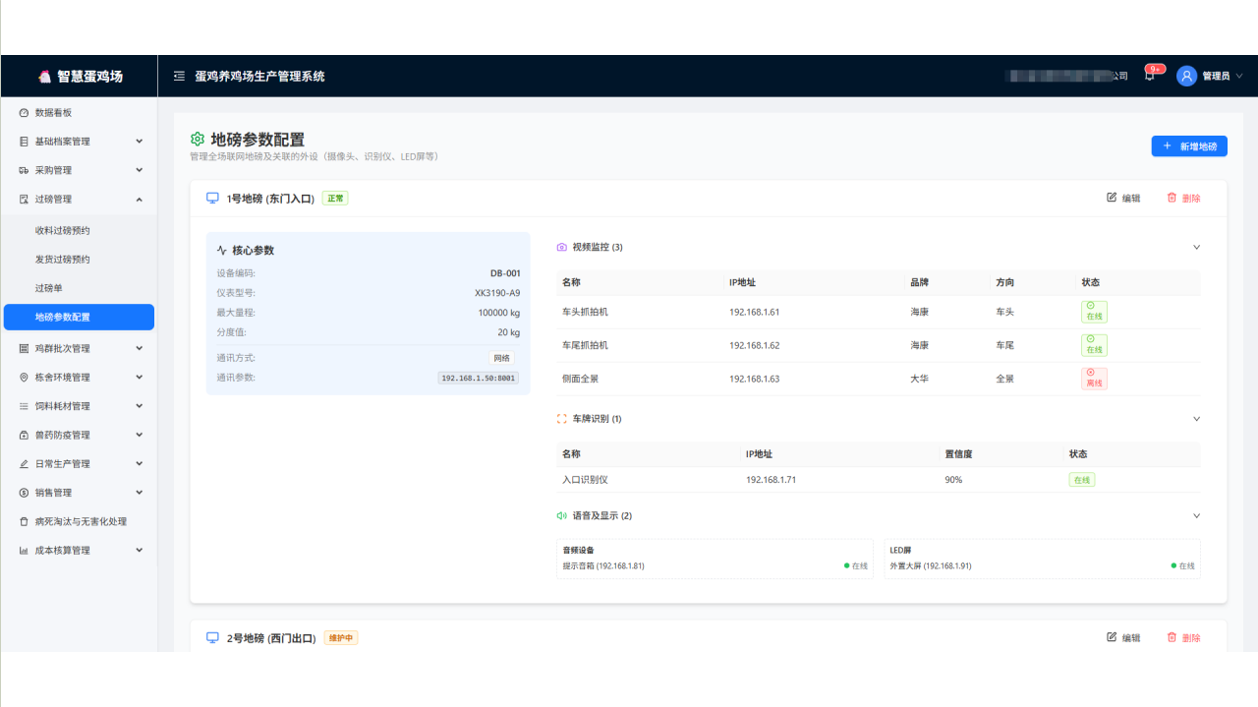Click the 在线 tag of 入口识别仪
This screenshot has width=1258, height=707.
click(1082, 480)
